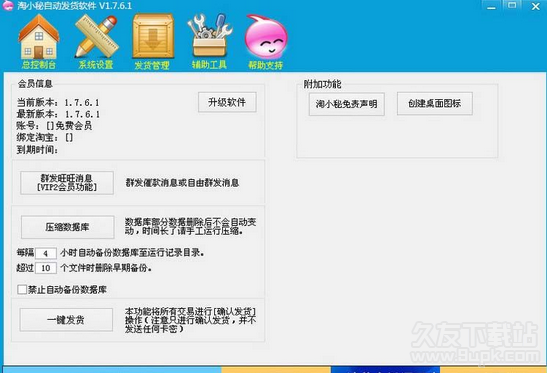Open 系统设置 pencil and ruler icon
The width and height of the screenshot is (547, 373).
pos(96,37)
